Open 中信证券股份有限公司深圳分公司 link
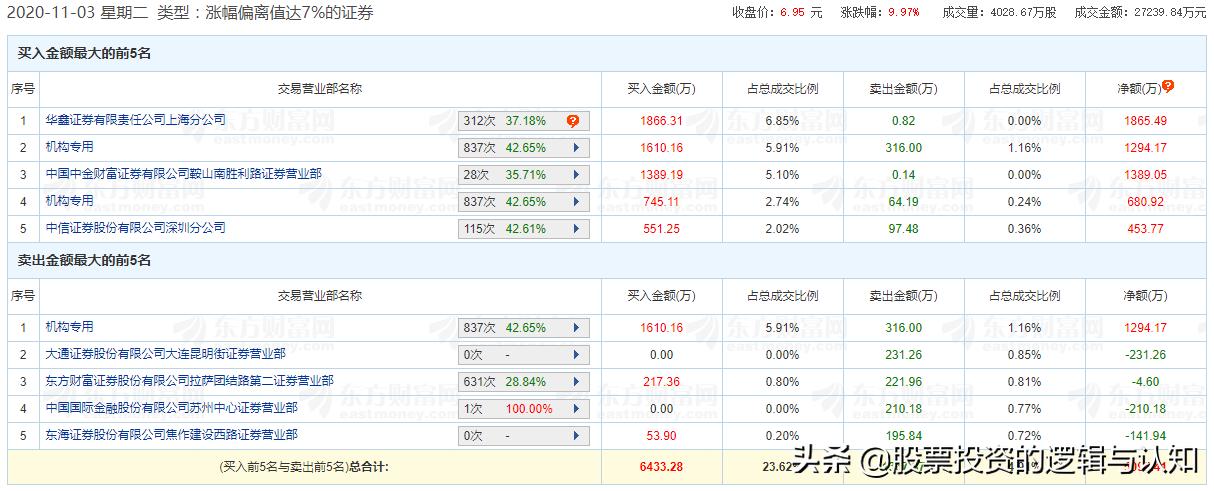The width and height of the screenshot is (1214, 491). click(135, 228)
